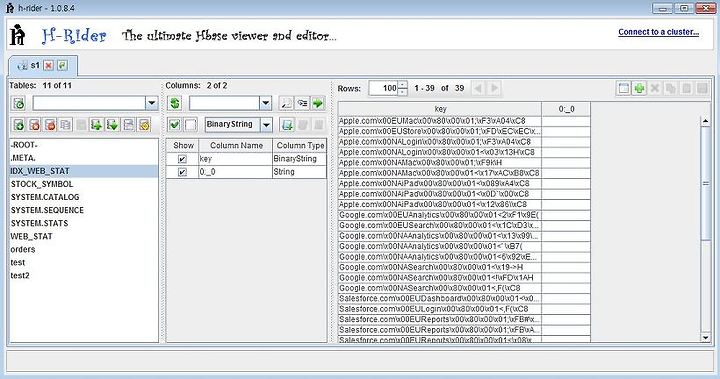Refresh the columns list with green arrows
Image resolution: width=720 pixels, height=379 pixels.
174,103
